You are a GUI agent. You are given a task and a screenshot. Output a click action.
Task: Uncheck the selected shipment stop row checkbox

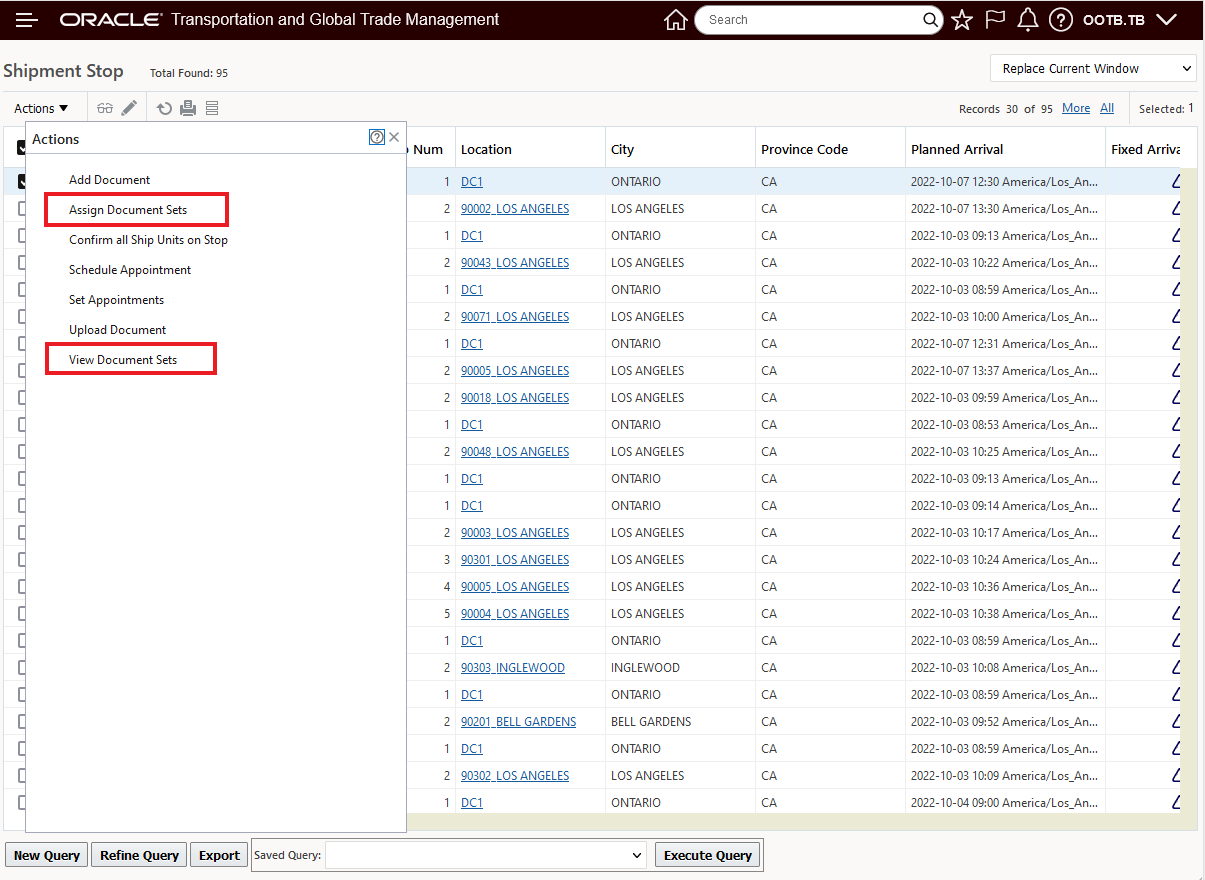pos(22,181)
